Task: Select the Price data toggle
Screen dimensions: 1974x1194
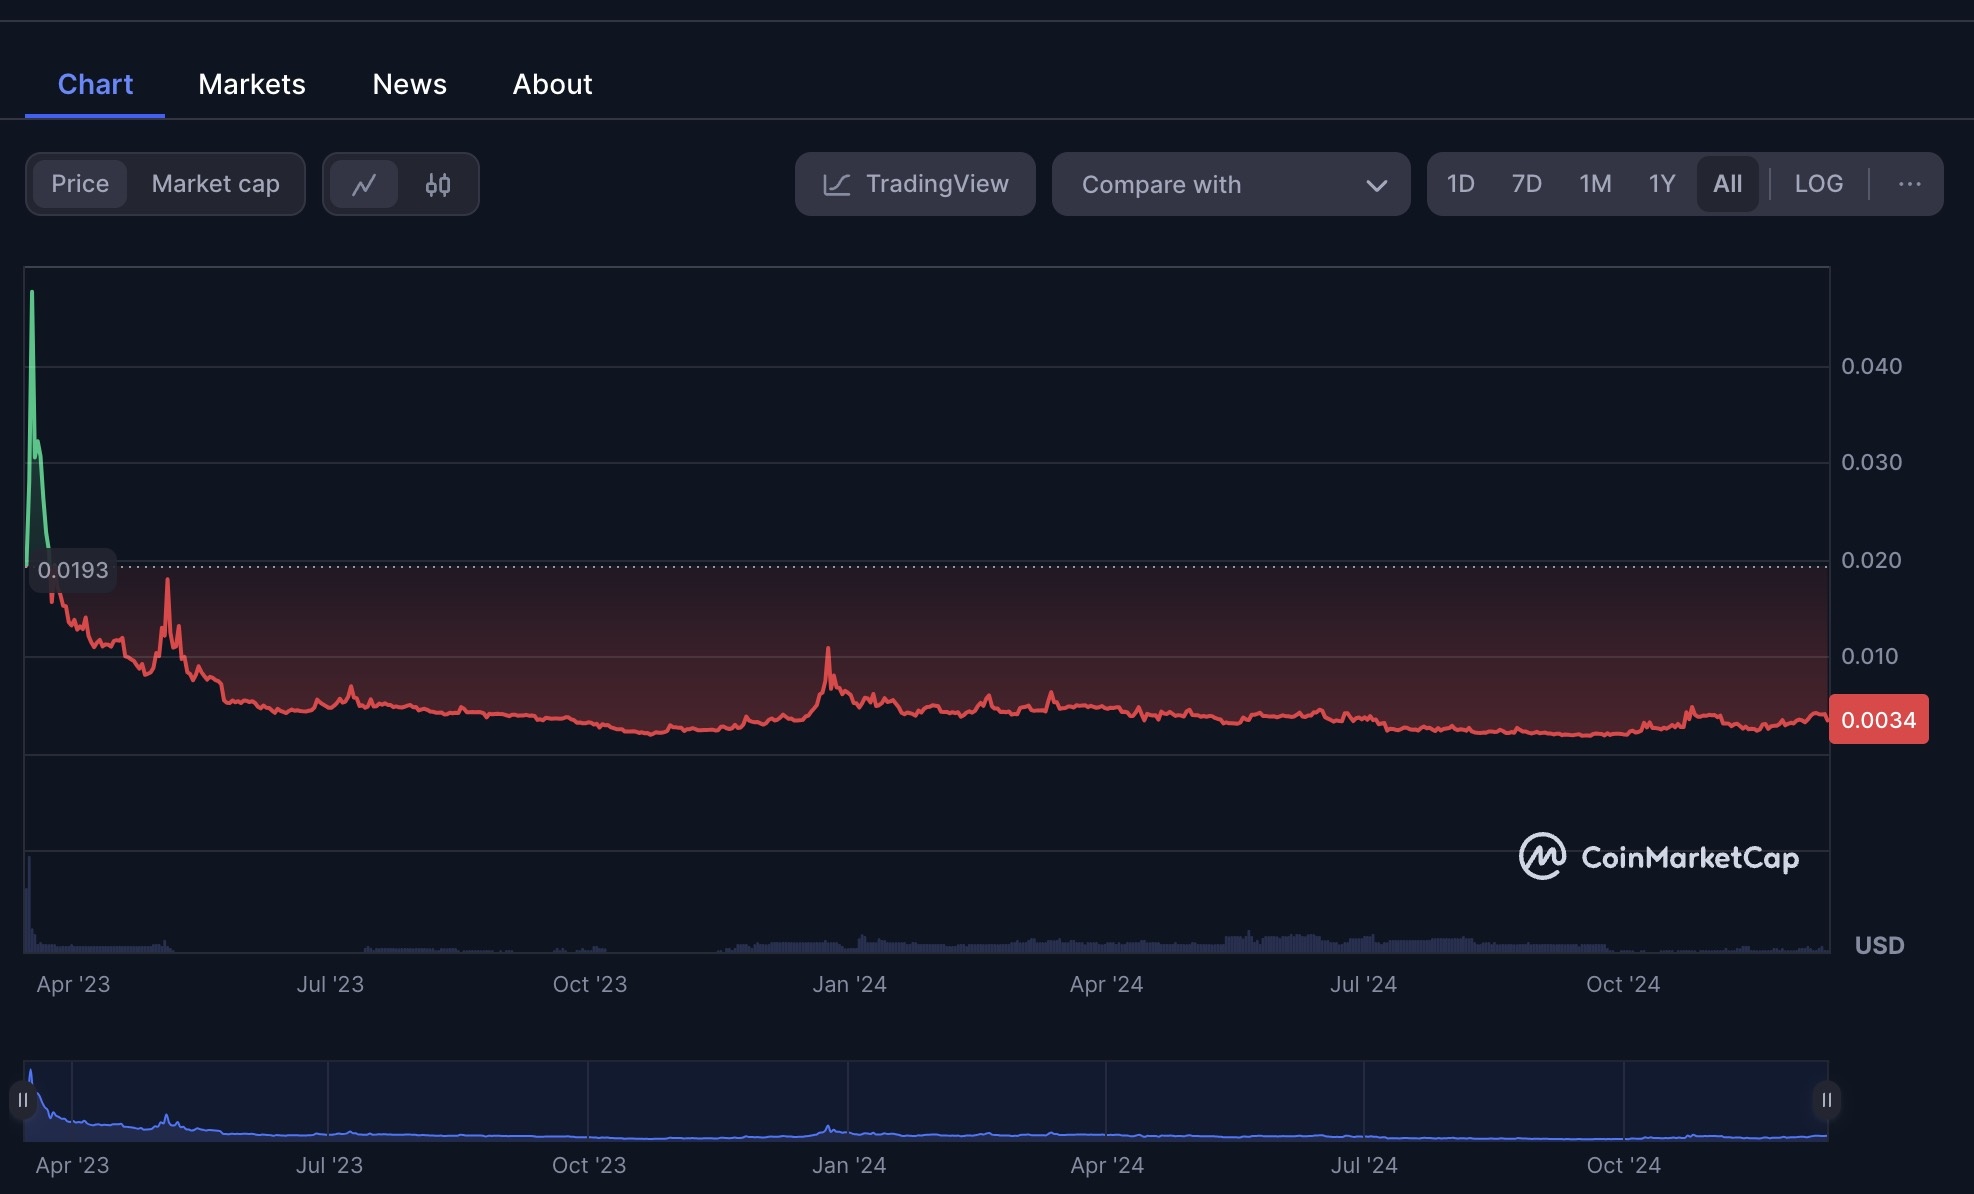Action: click(x=80, y=184)
